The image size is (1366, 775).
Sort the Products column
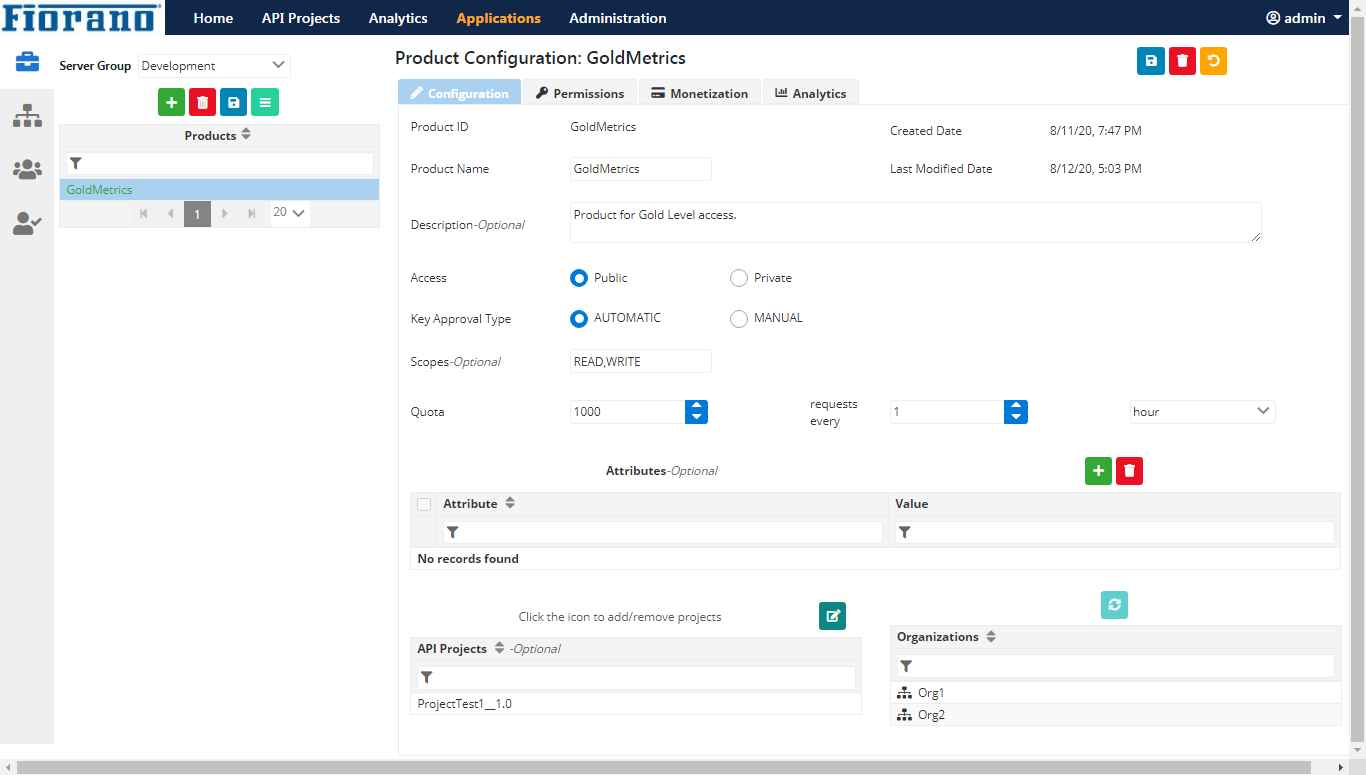point(246,135)
